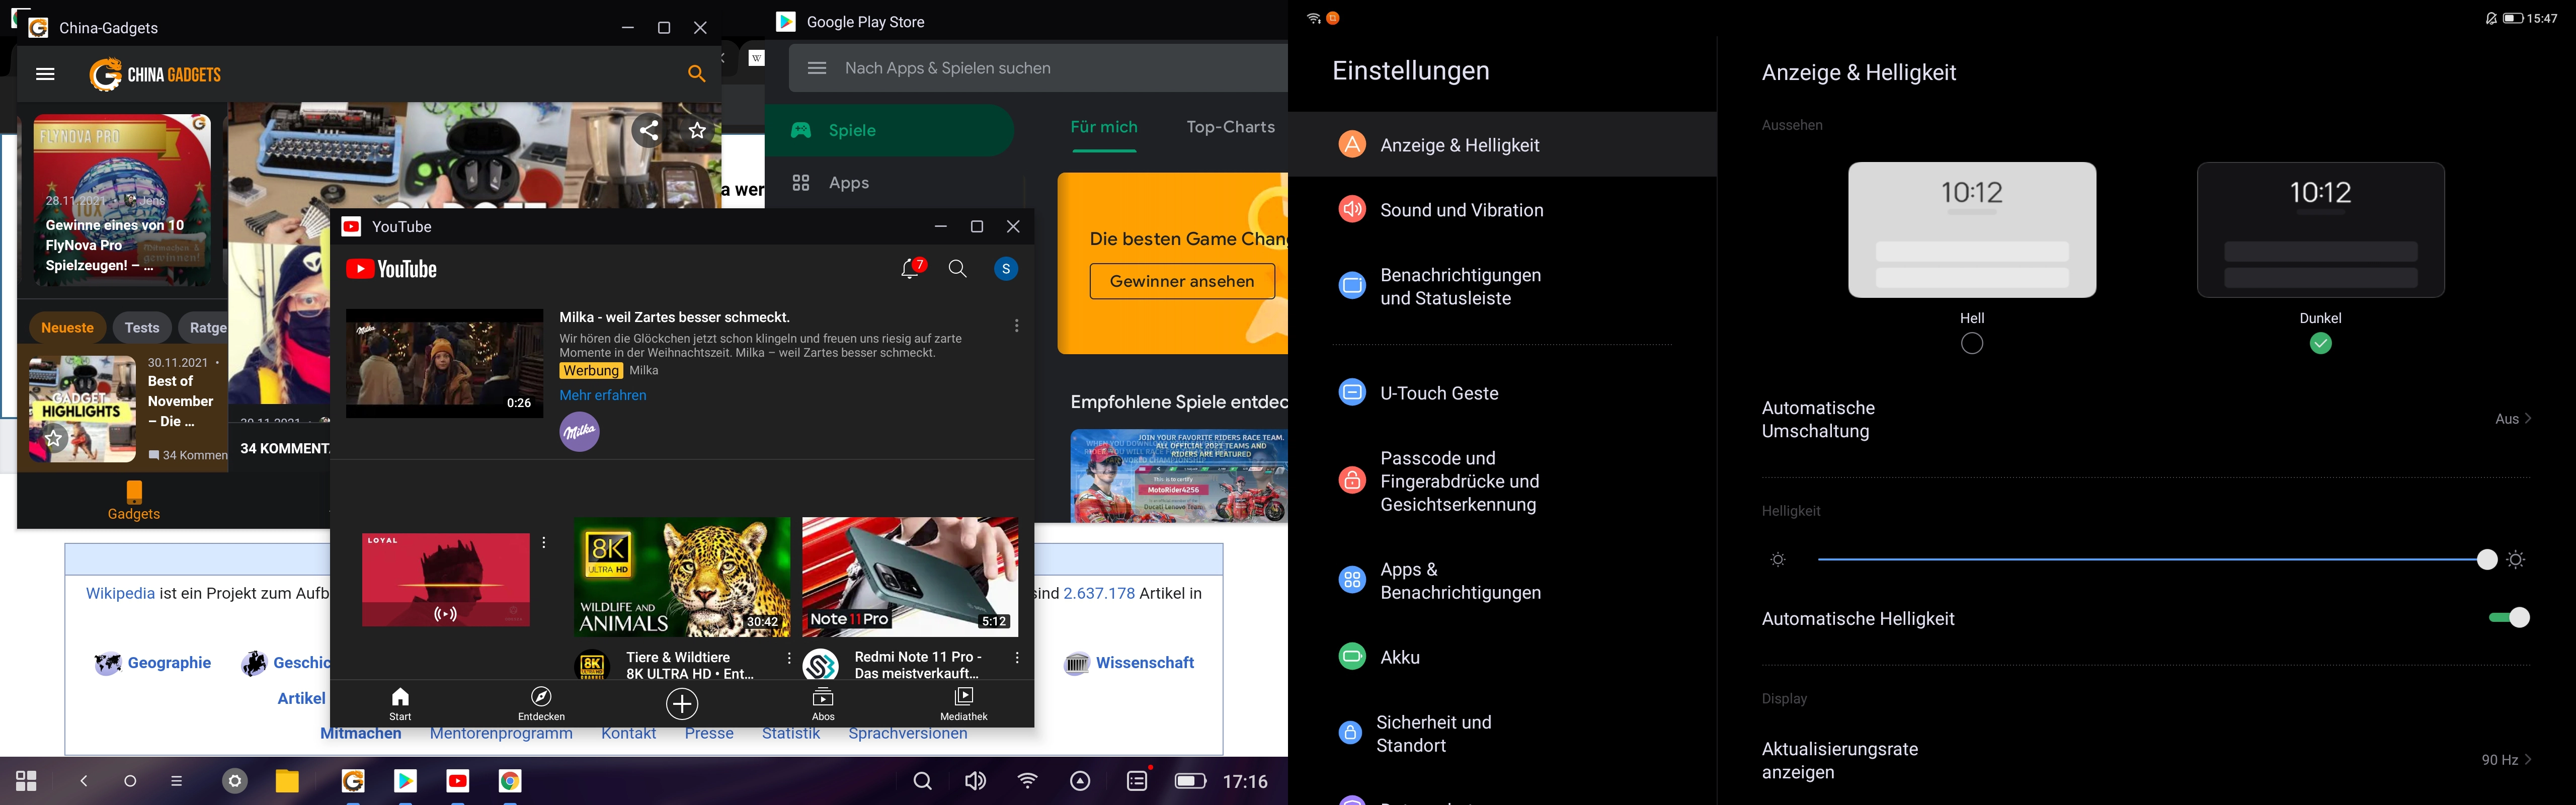This screenshot has height=805, width=2576.
Task: Open notification panel icon in taskbar
Action: click(x=1138, y=781)
